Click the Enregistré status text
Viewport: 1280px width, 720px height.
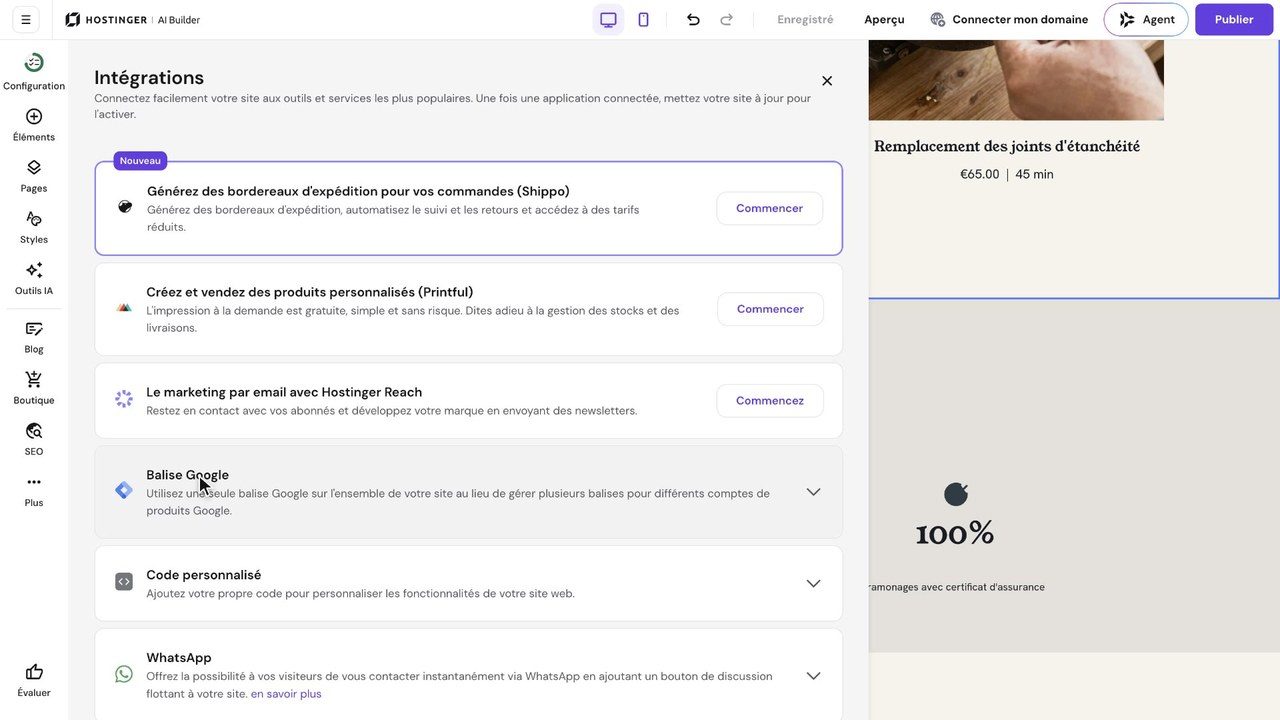(805, 19)
